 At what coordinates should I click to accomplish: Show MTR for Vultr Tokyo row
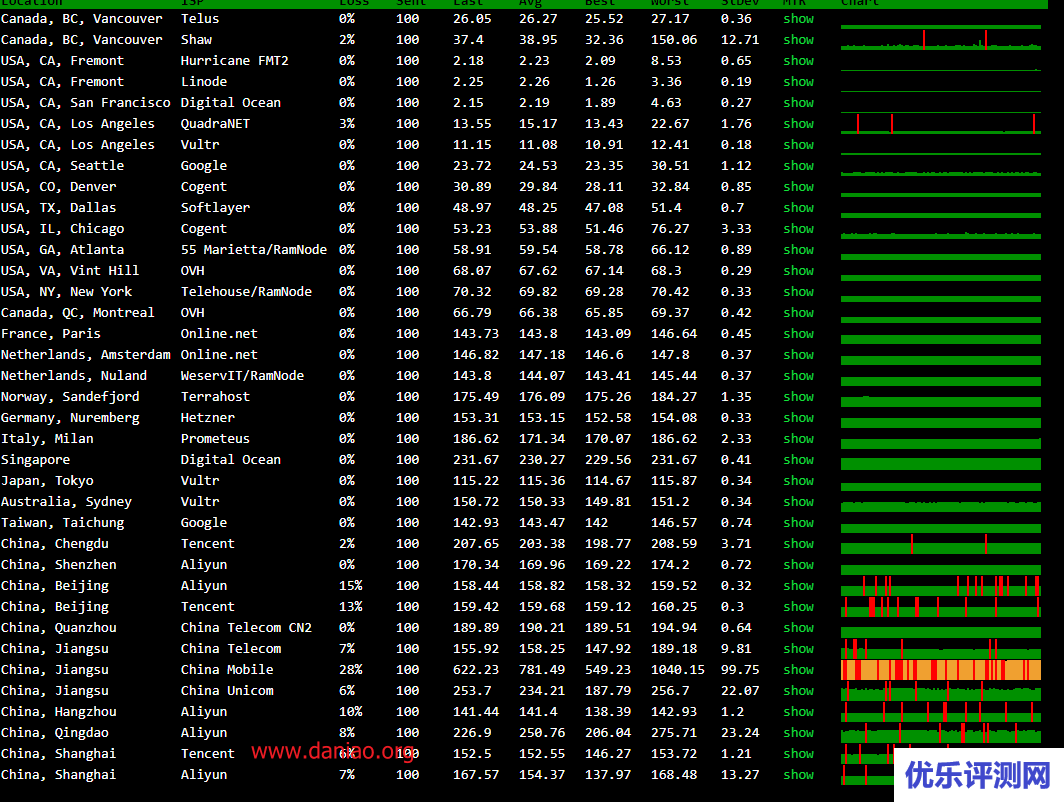[x=798, y=481]
